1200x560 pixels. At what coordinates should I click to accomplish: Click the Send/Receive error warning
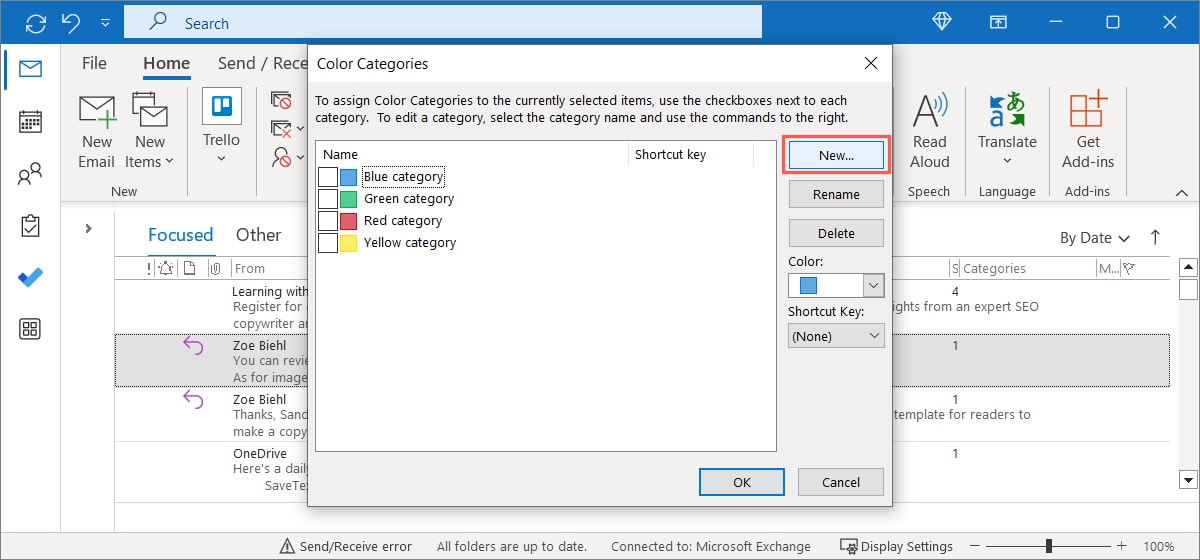(x=346, y=546)
